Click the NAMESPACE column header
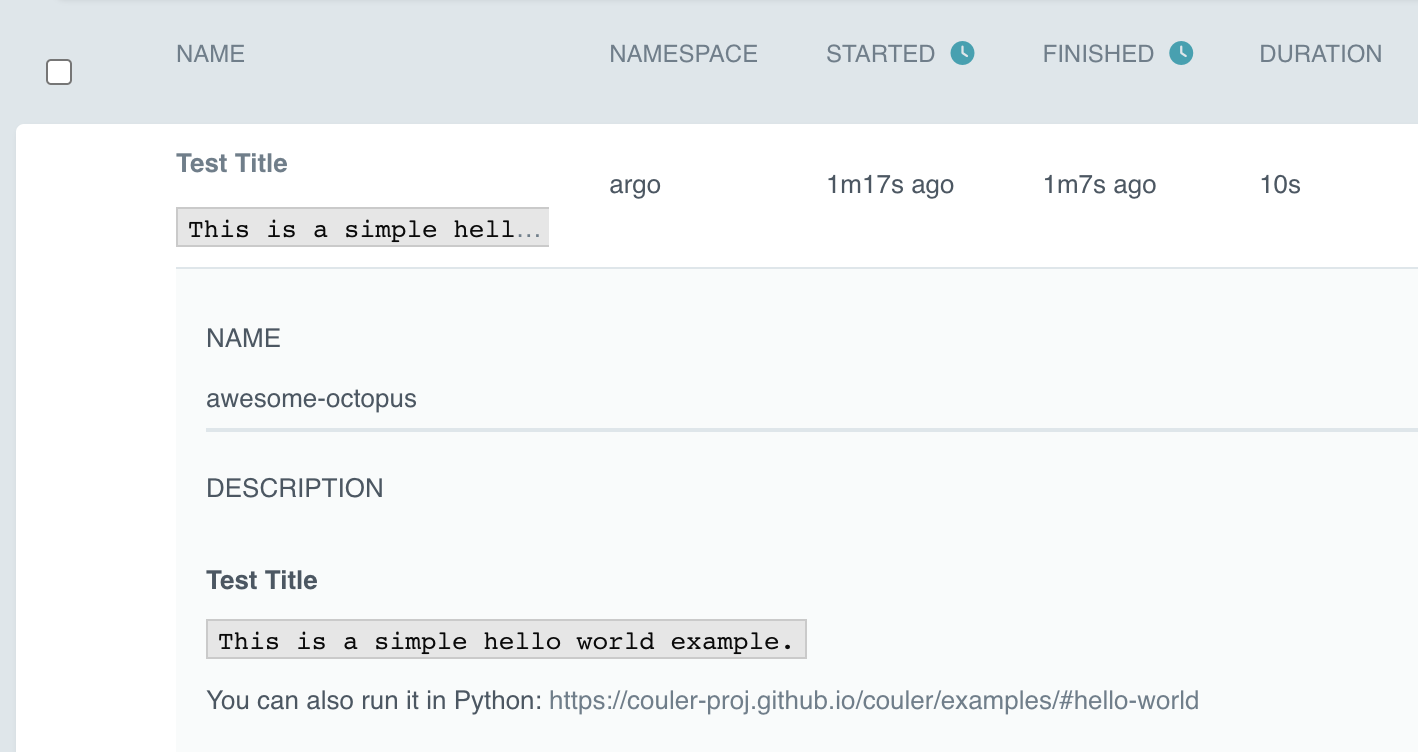The width and height of the screenshot is (1418, 752). coord(683,54)
